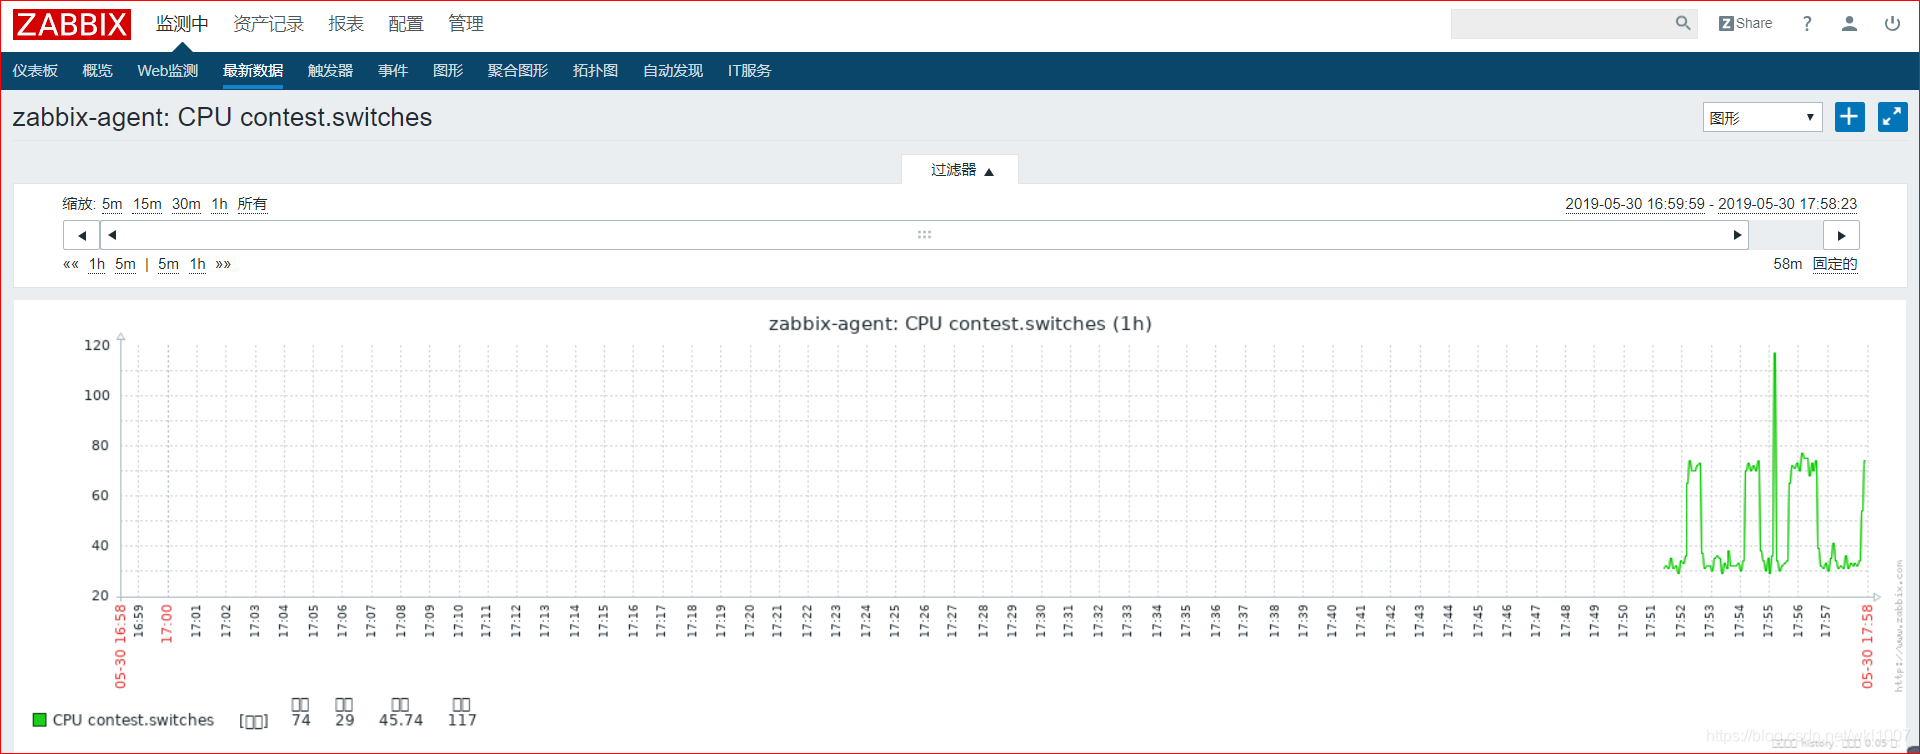Open the 资产记录 main menu
The image size is (1920, 754).
pyautogui.click(x=268, y=24)
